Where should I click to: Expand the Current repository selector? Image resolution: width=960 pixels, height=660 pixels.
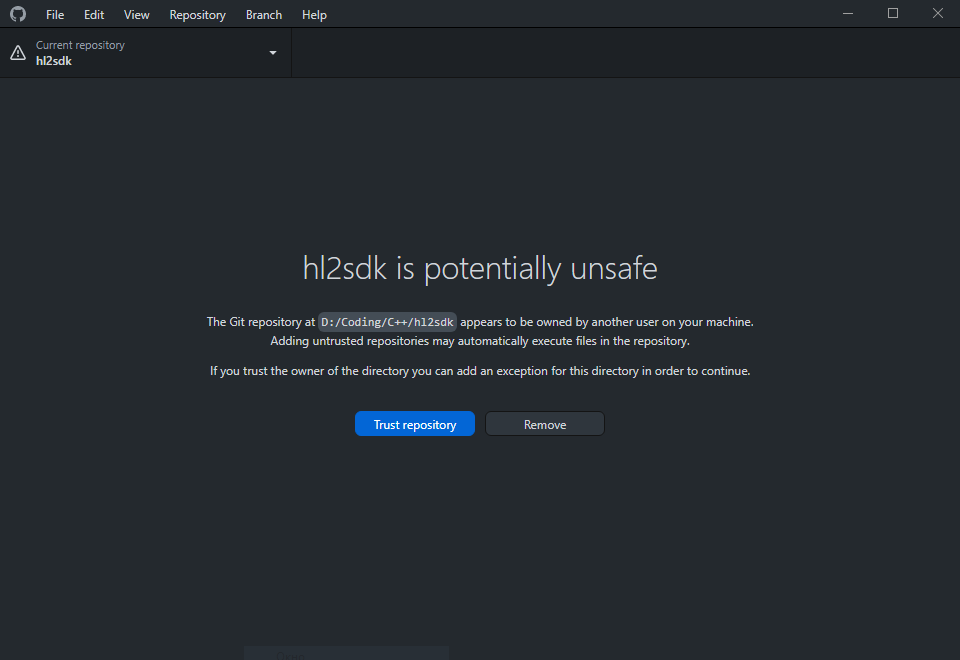(145, 52)
